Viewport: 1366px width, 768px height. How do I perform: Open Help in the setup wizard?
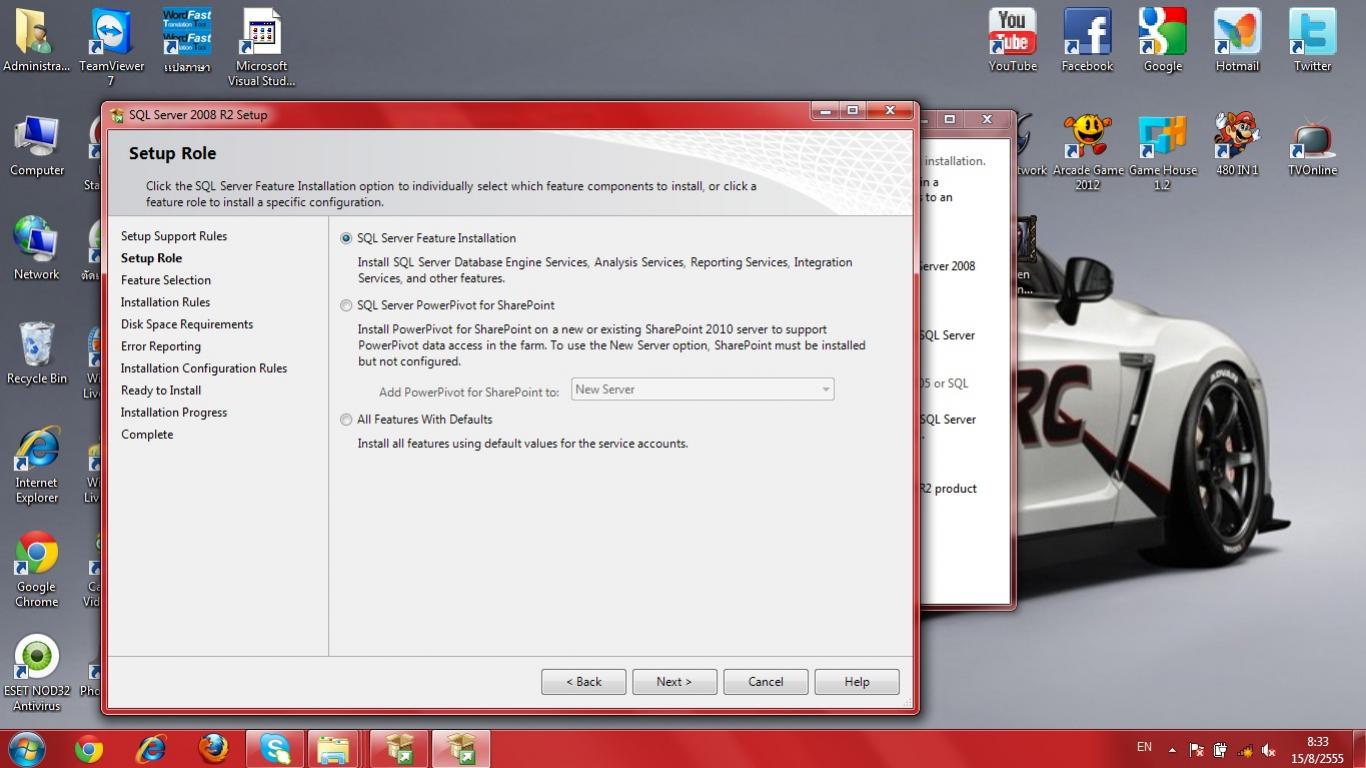click(x=856, y=682)
